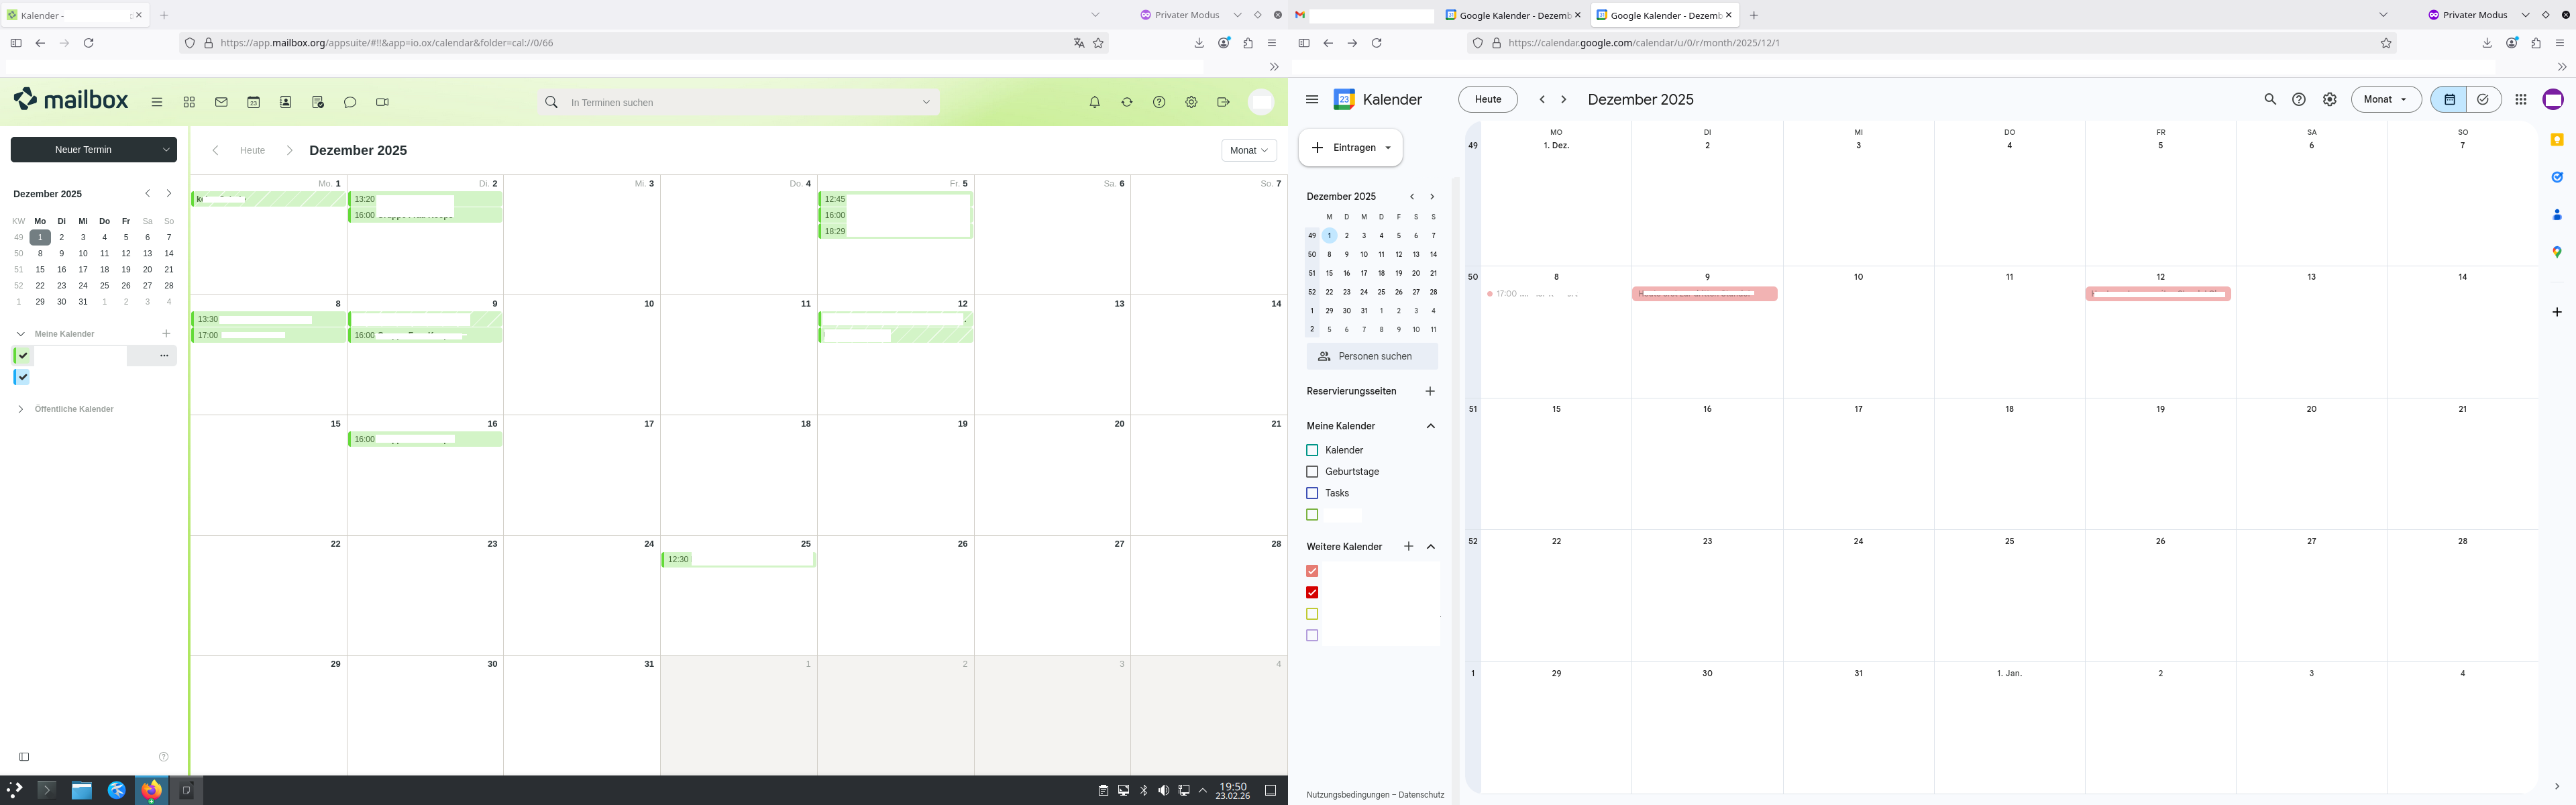Uncheck first green mailbox calendar checkbox
The width and height of the screenshot is (2576, 805).
(x=22, y=355)
